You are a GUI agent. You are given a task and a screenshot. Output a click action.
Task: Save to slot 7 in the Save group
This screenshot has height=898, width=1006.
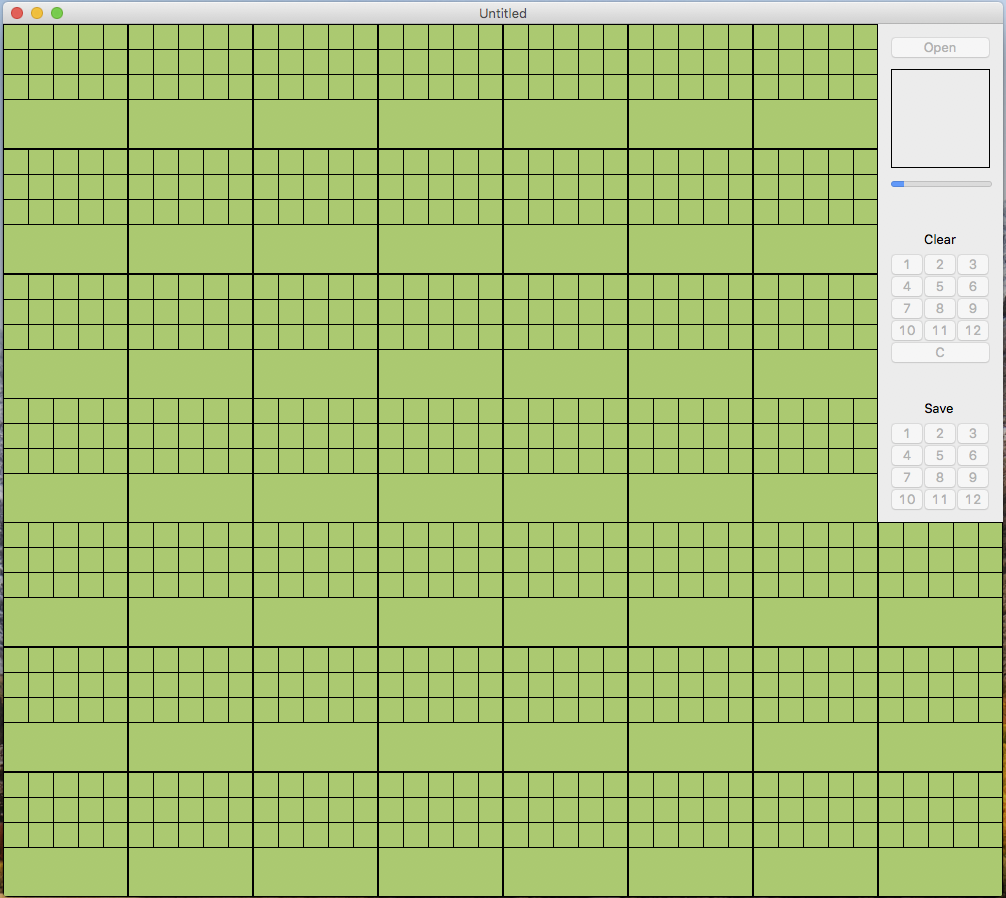click(907, 477)
